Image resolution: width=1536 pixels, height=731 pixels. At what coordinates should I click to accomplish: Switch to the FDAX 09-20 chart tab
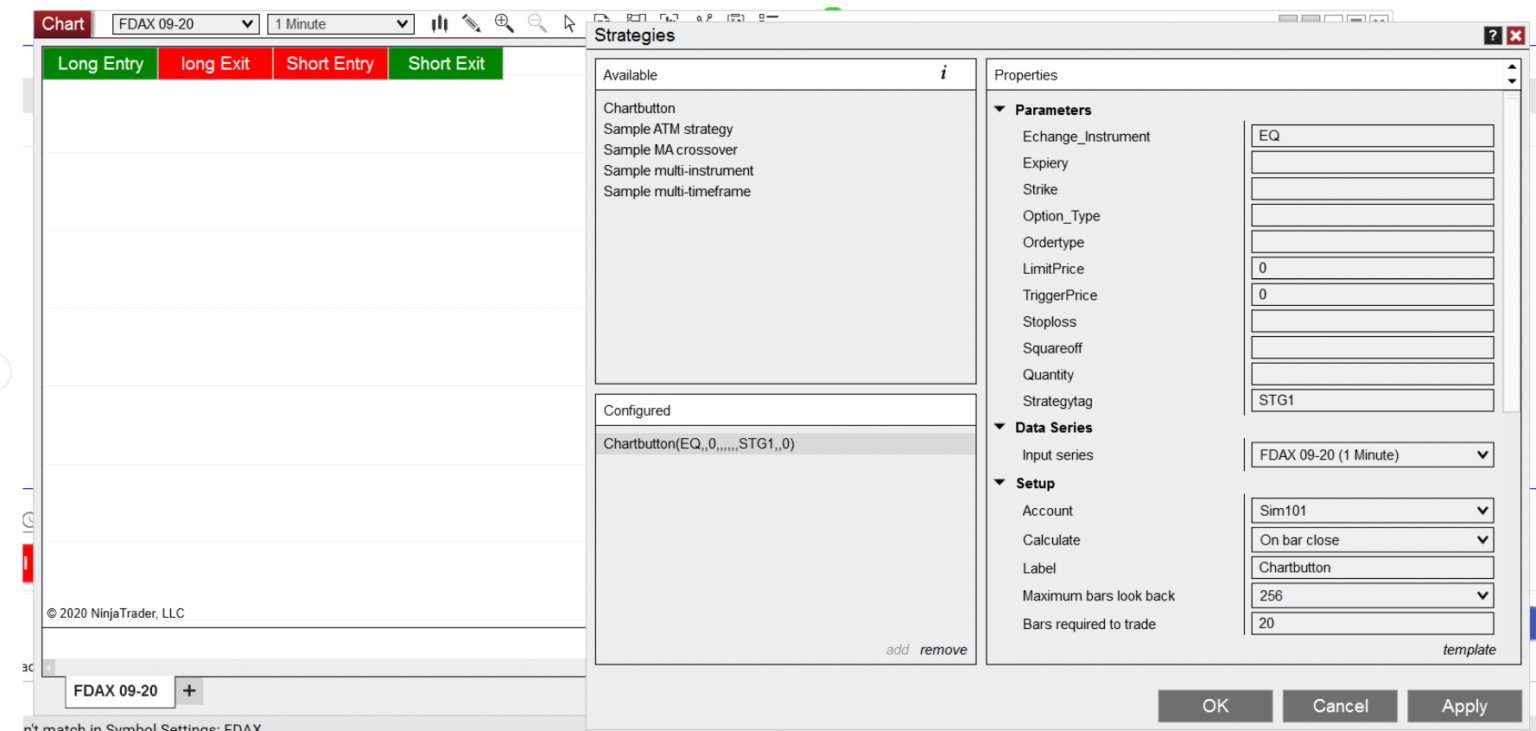click(x=117, y=691)
